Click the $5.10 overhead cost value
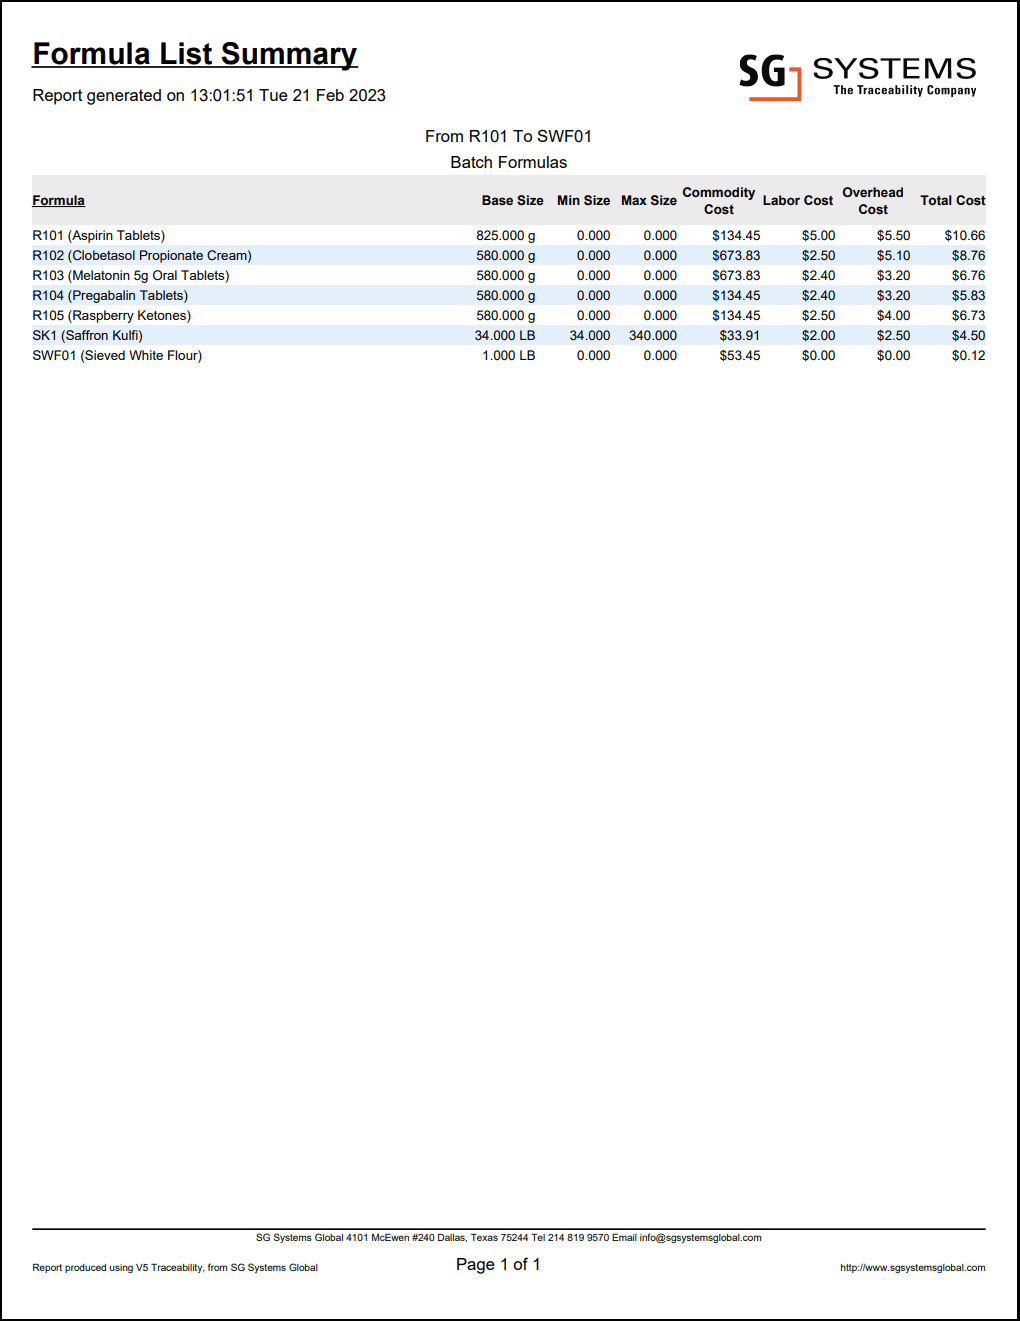The width and height of the screenshot is (1020, 1321). (x=893, y=255)
